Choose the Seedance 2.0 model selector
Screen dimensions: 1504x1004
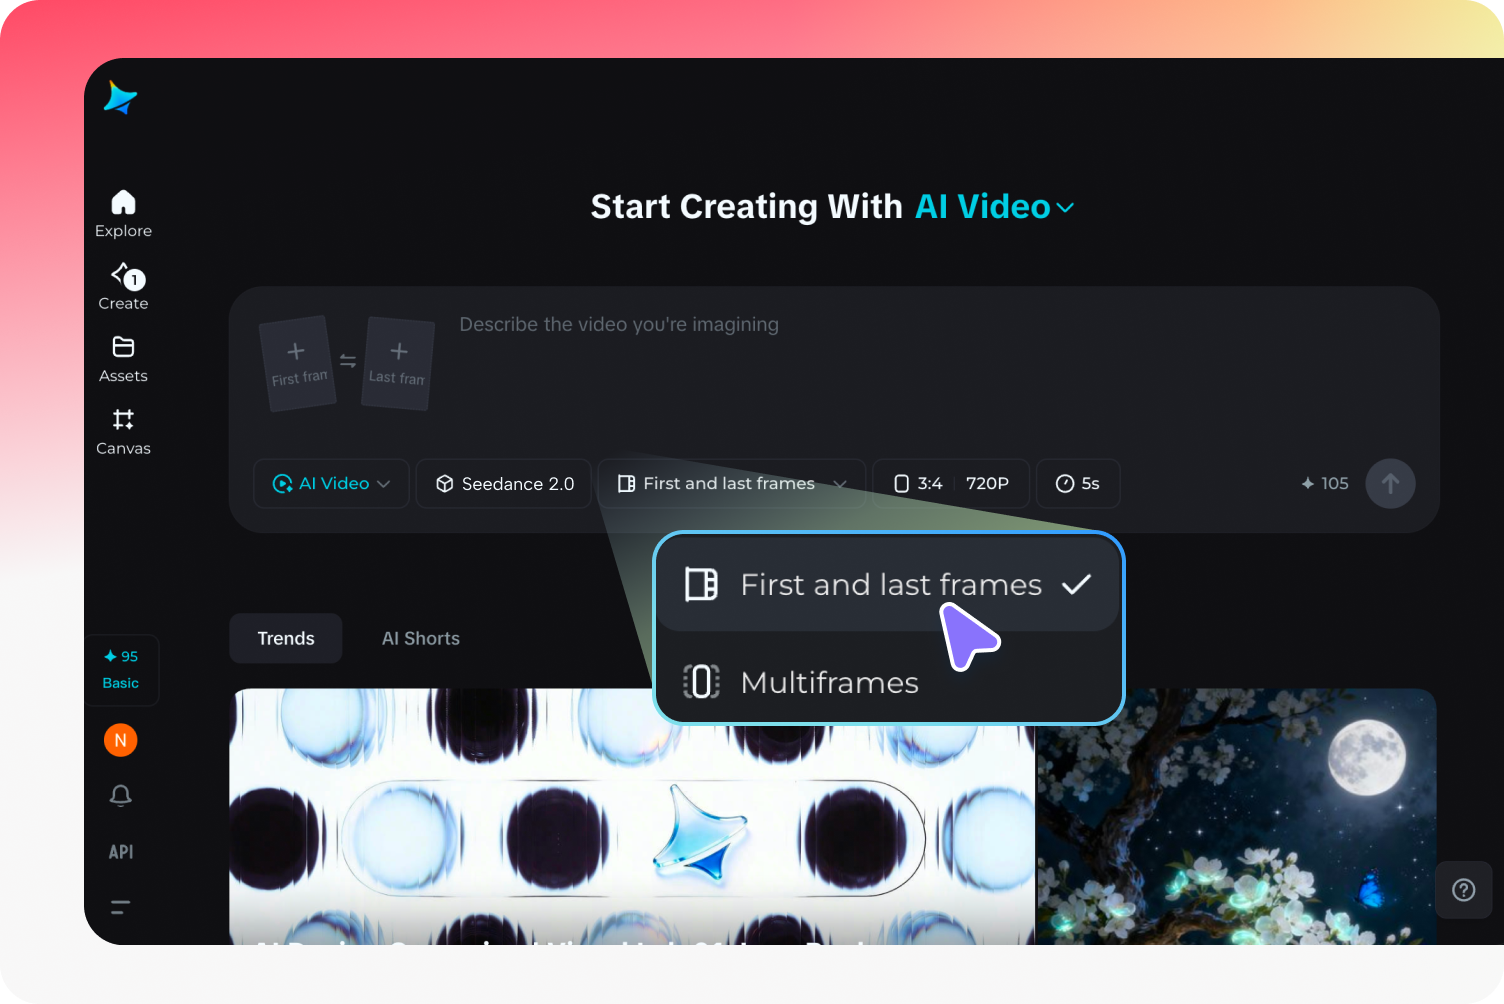coord(504,484)
